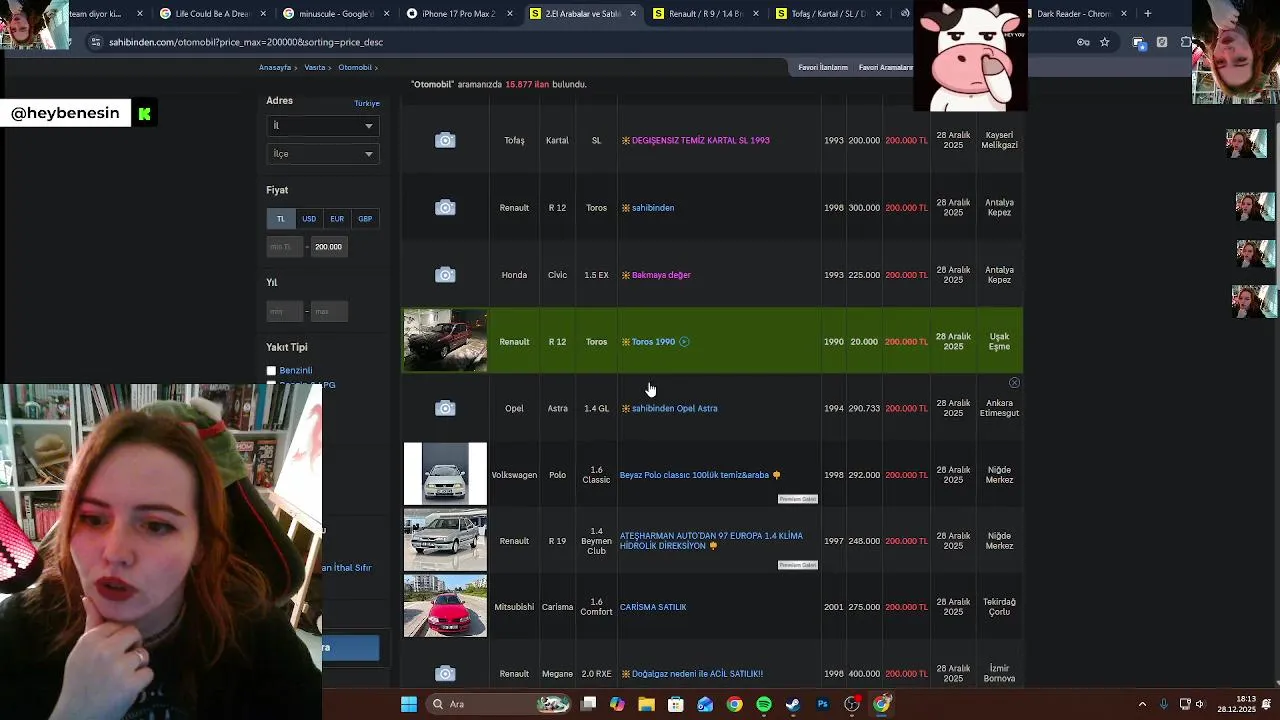The height and width of the screenshot is (720, 1280).
Task: Select TL currency toggle
Action: 280,219
